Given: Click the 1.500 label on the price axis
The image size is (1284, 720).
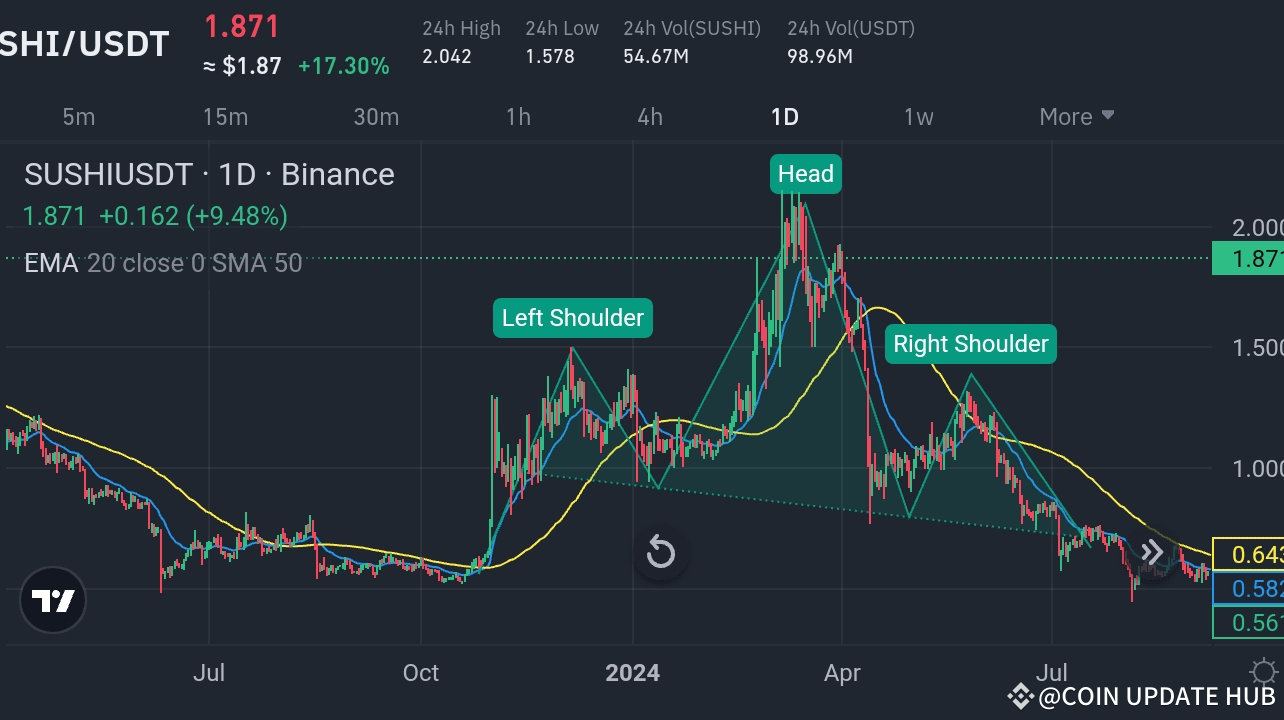Looking at the screenshot, I should pos(1257,348).
